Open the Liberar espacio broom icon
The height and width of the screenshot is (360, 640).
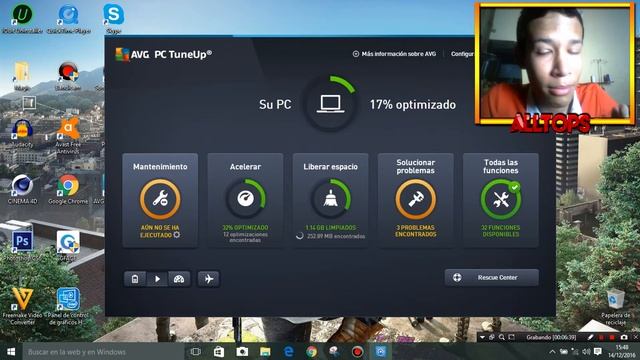330,199
